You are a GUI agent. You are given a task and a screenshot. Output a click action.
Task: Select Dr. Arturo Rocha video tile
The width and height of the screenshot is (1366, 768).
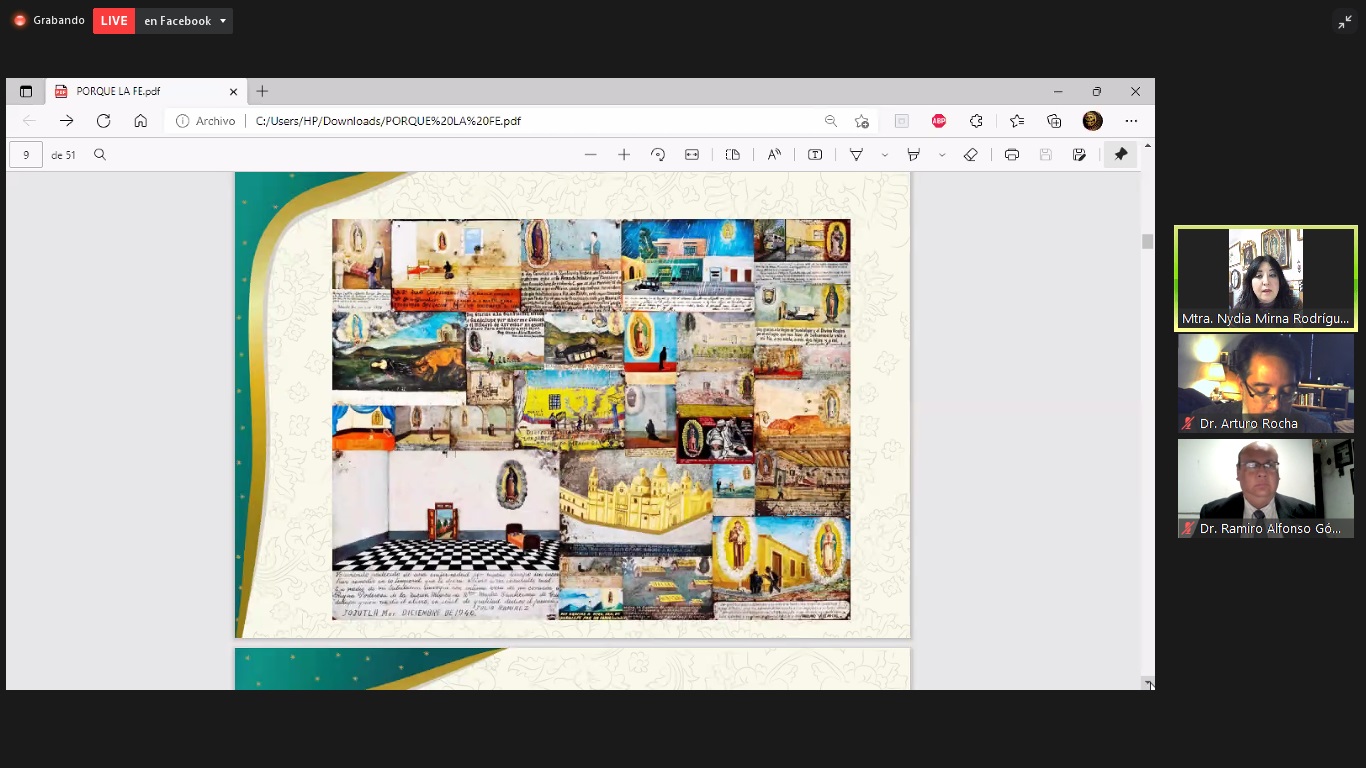pyautogui.click(x=1265, y=383)
